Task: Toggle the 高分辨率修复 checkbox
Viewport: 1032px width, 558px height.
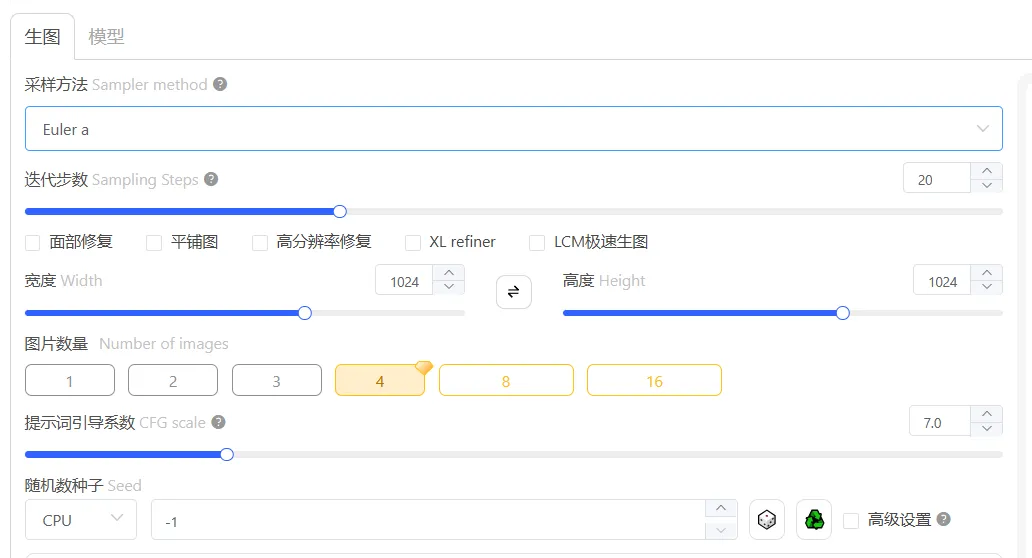Action: click(260, 242)
